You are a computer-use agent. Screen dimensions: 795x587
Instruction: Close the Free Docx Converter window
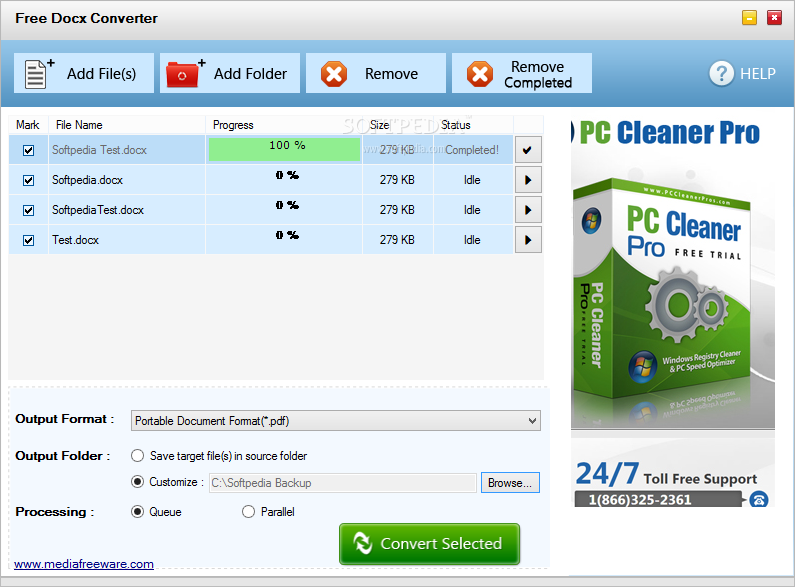pos(774,18)
